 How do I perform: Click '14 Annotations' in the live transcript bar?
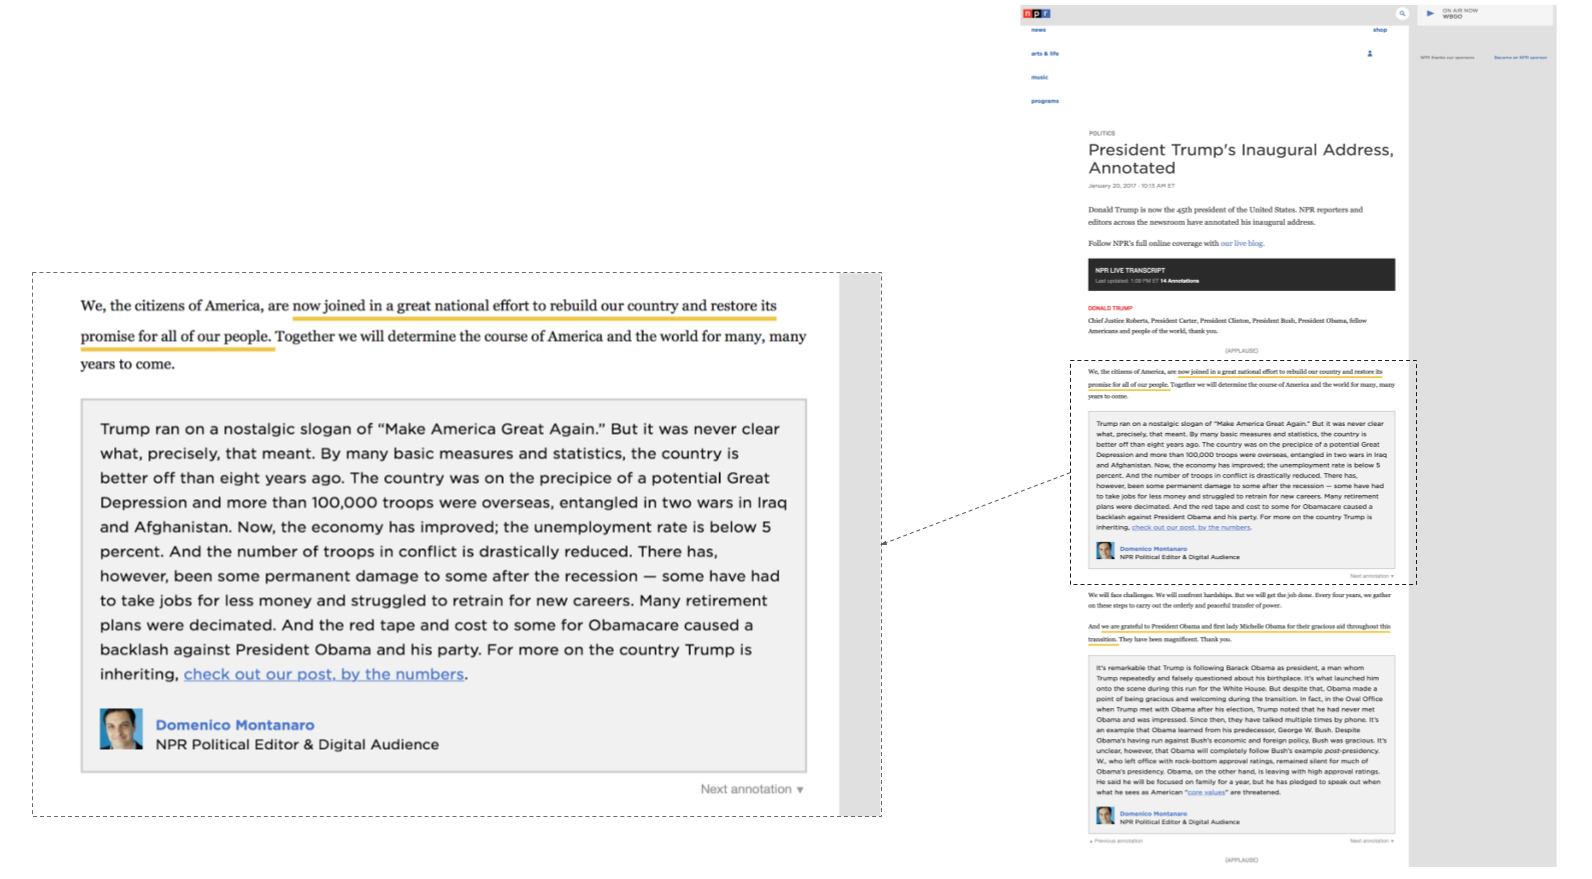(1180, 281)
